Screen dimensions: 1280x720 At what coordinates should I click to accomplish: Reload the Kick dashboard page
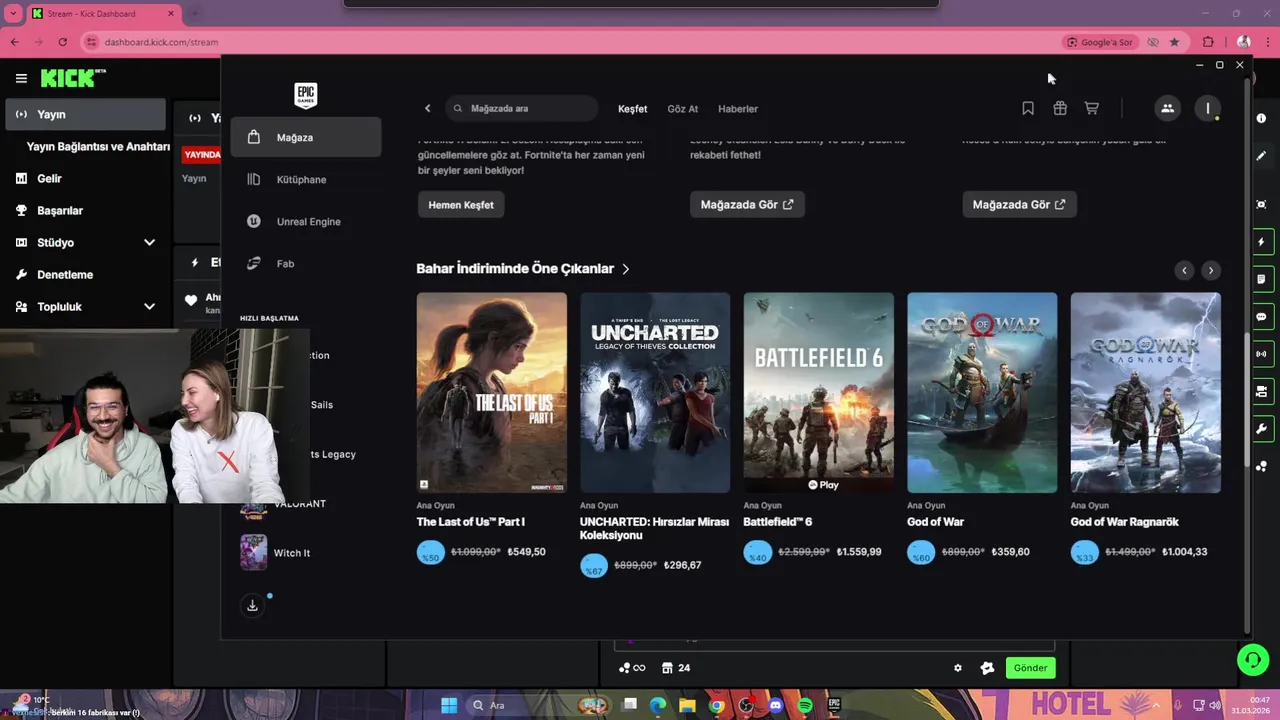tap(62, 42)
